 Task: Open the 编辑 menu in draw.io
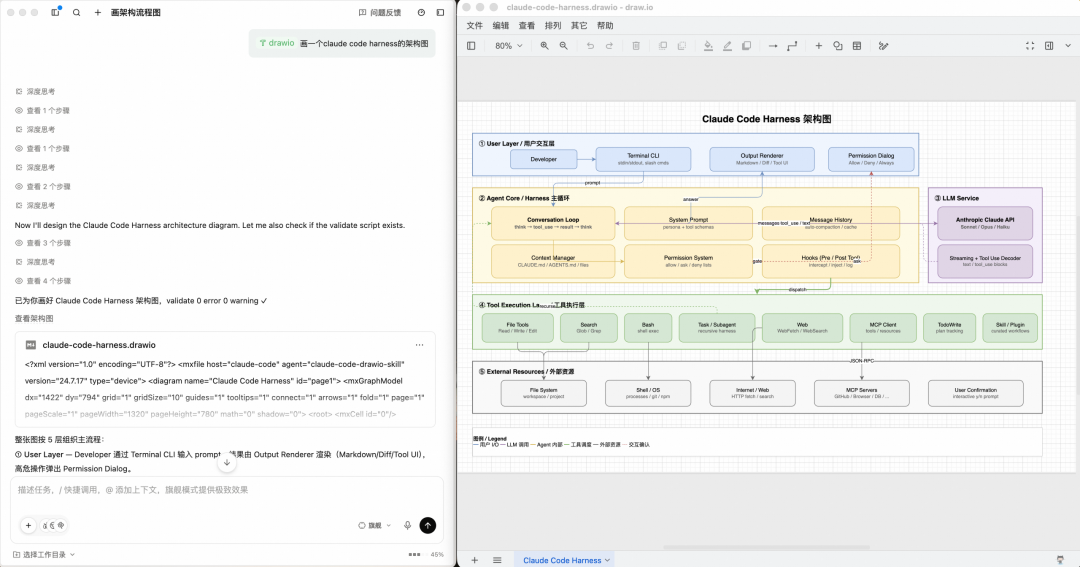pos(501,25)
